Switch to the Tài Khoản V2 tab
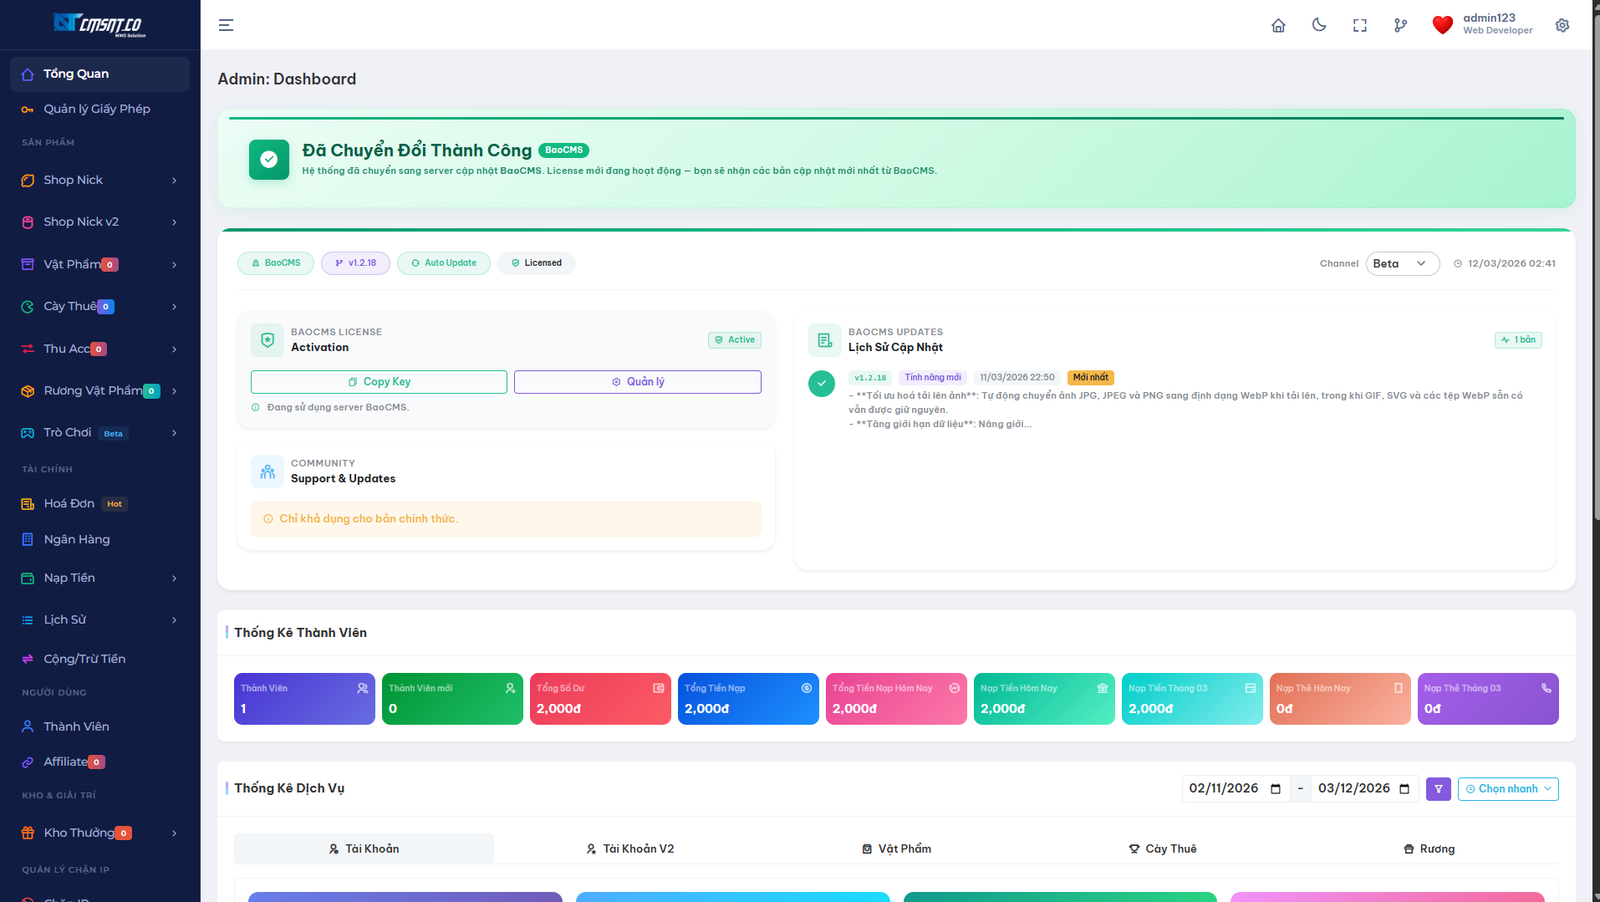 [x=629, y=848]
